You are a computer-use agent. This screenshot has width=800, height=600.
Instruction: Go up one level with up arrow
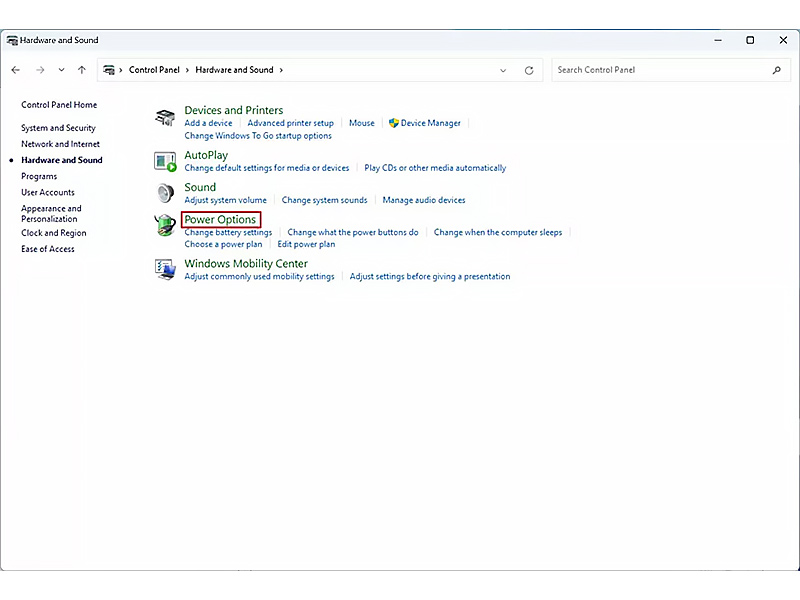click(x=82, y=70)
